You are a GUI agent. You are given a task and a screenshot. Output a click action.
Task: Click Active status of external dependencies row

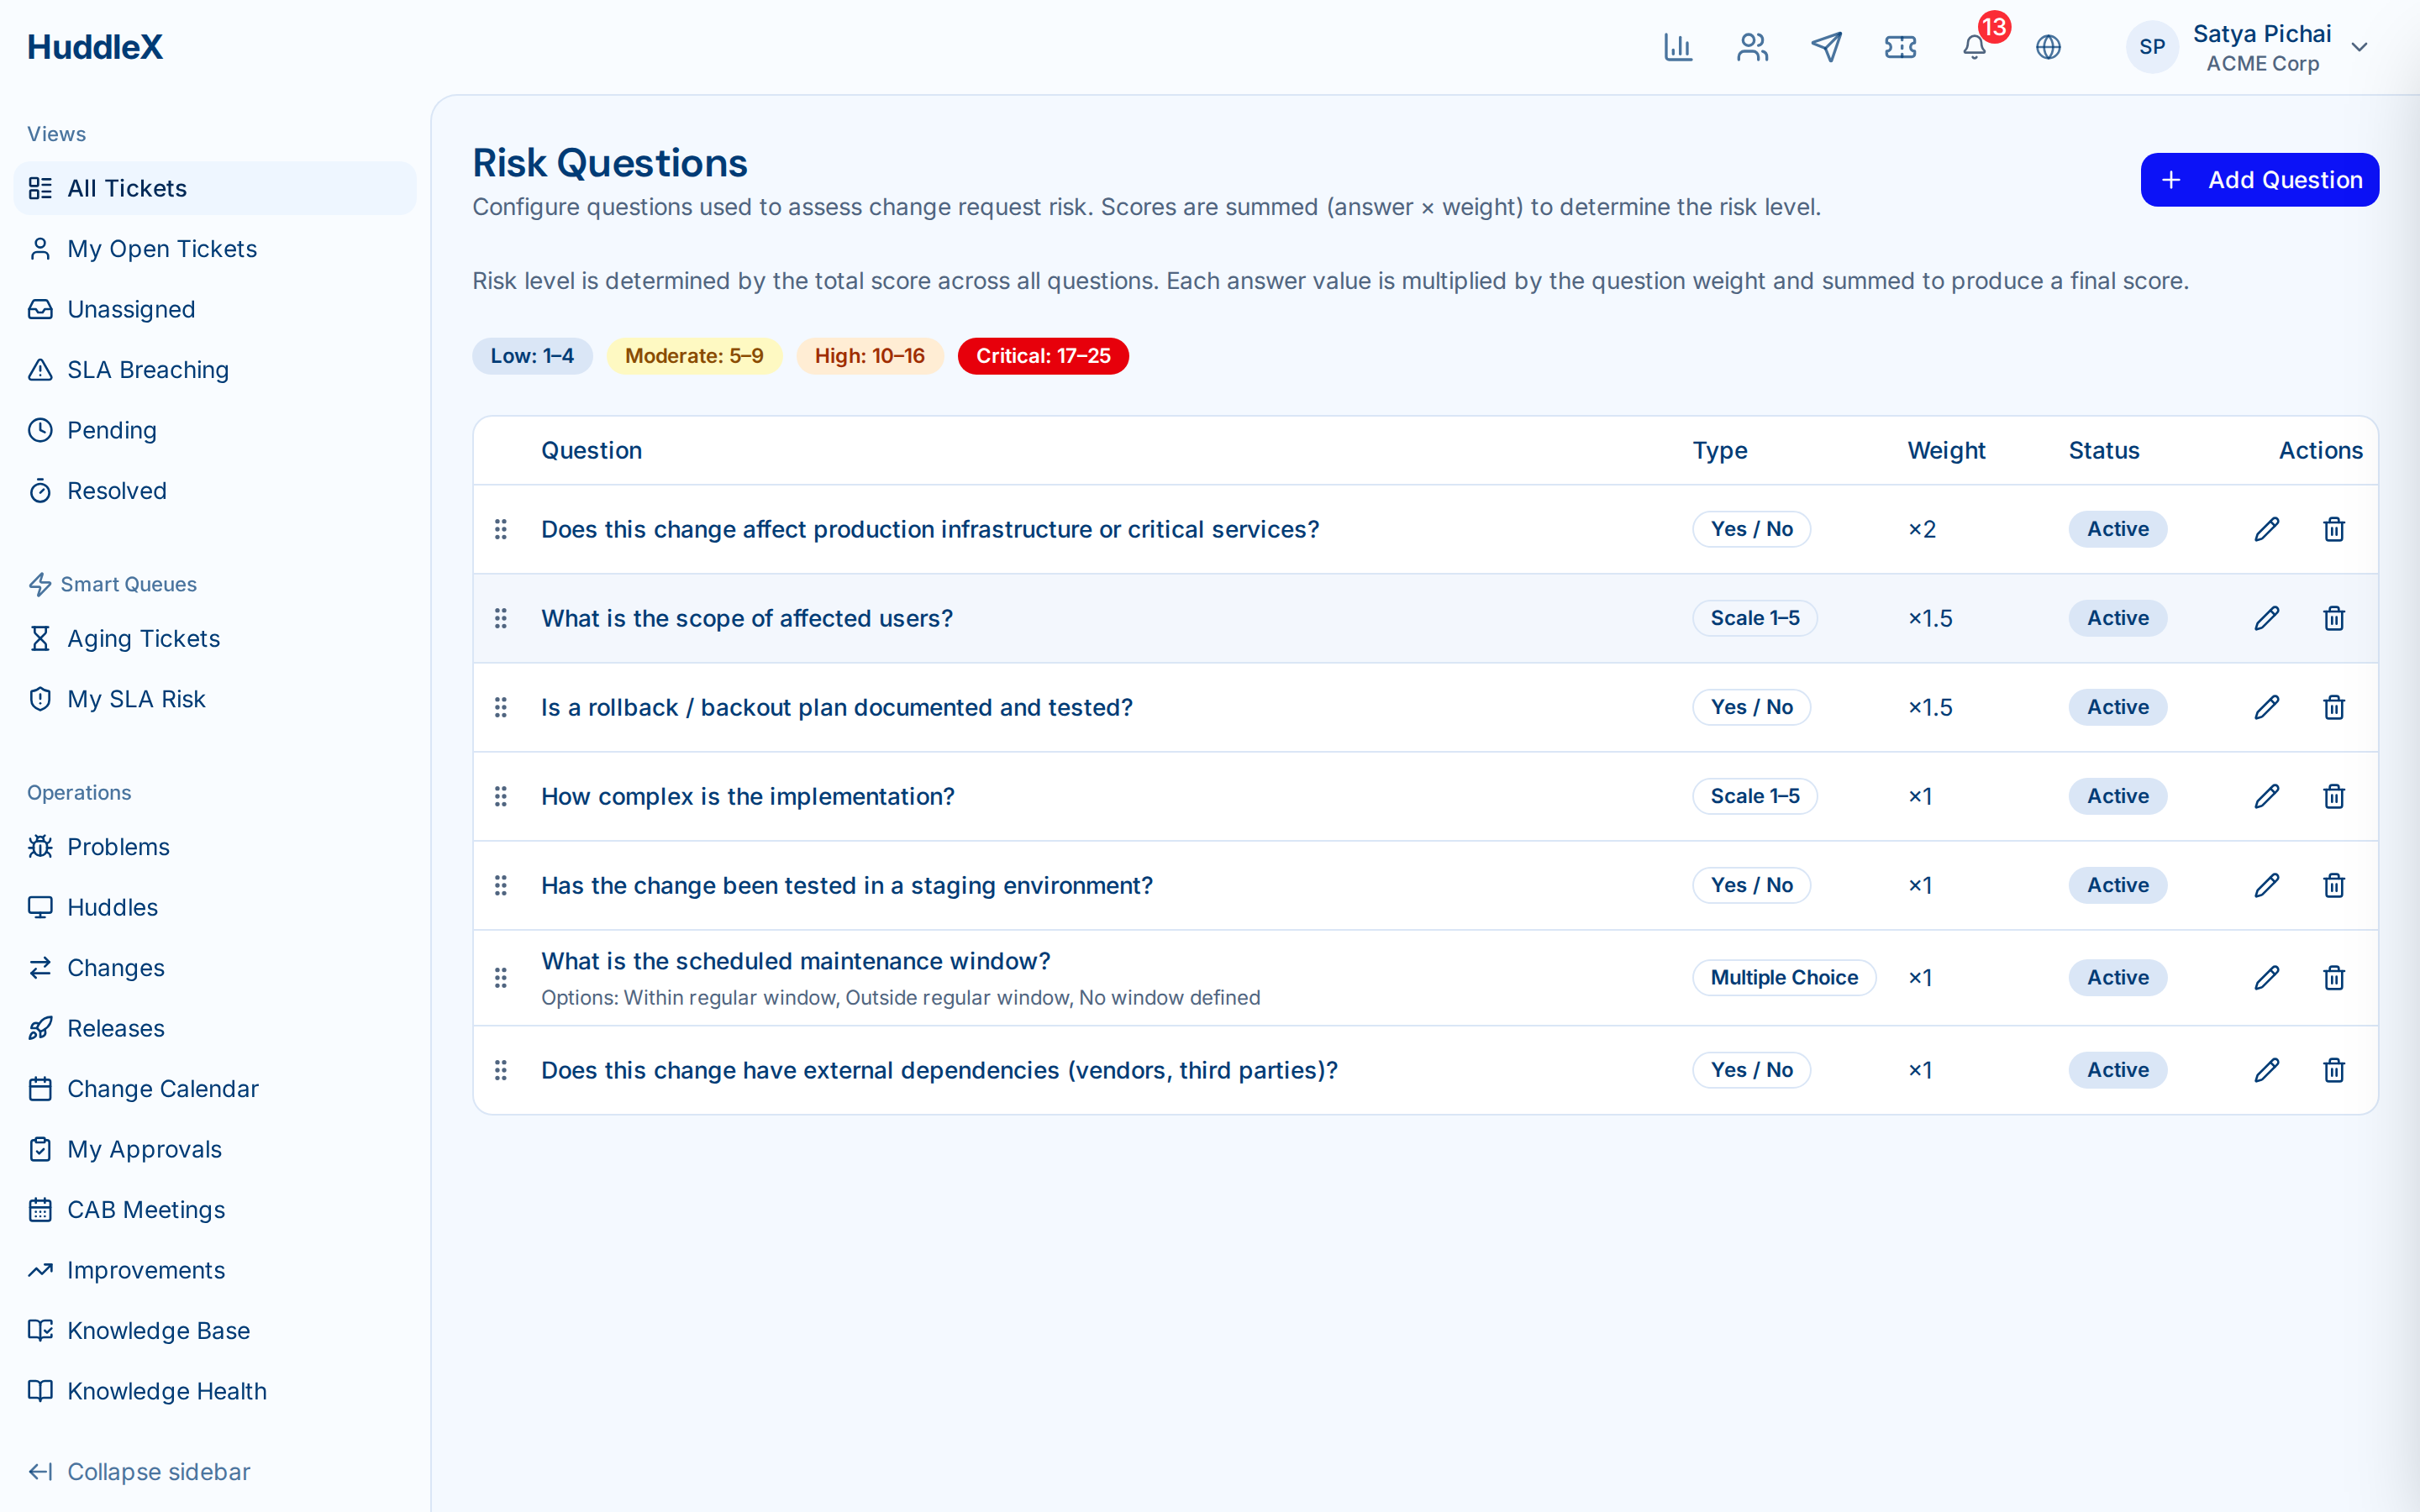coord(2117,1070)
